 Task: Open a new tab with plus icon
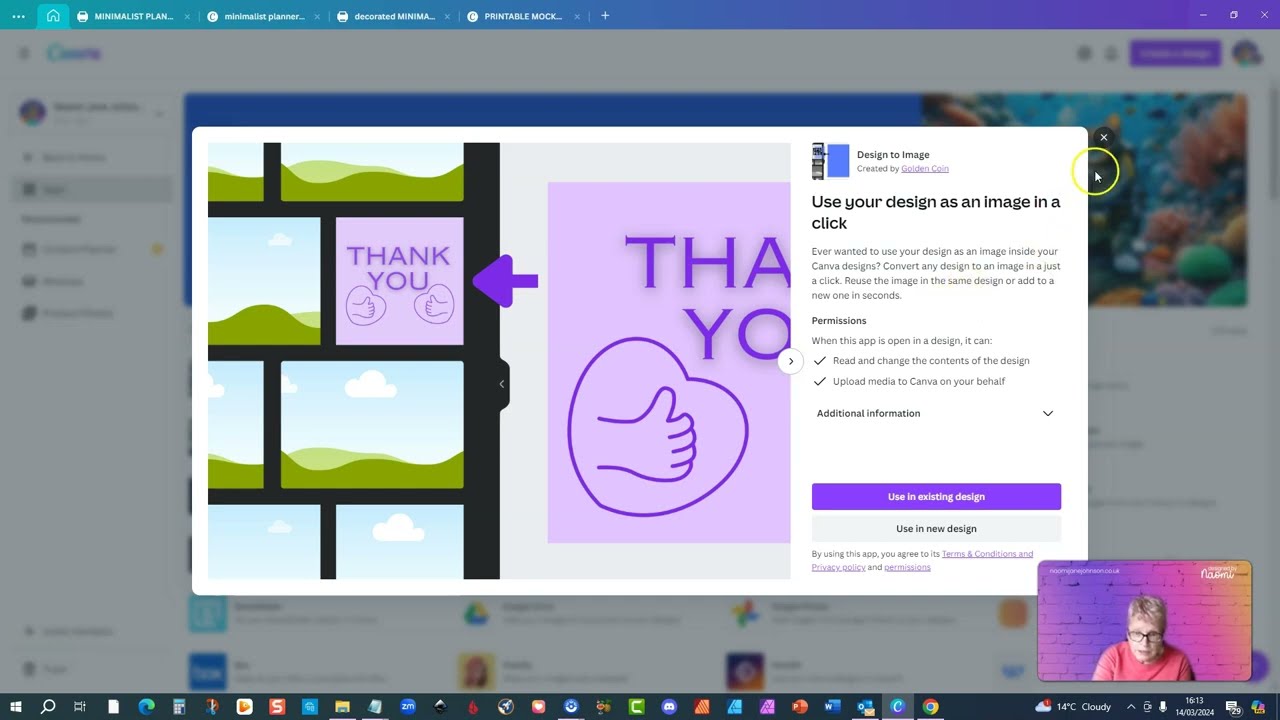(x=604, y=16)
